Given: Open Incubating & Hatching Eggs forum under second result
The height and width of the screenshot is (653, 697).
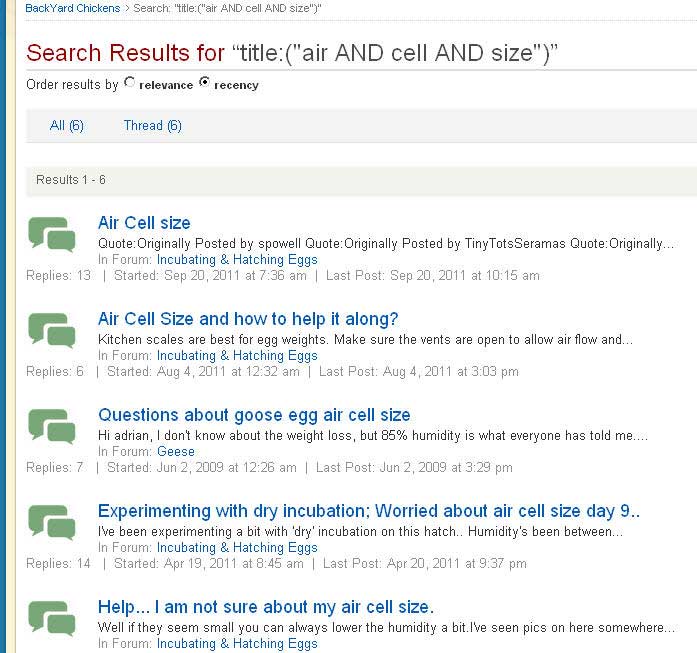Looking at the screenshot, I should (237, 356).
